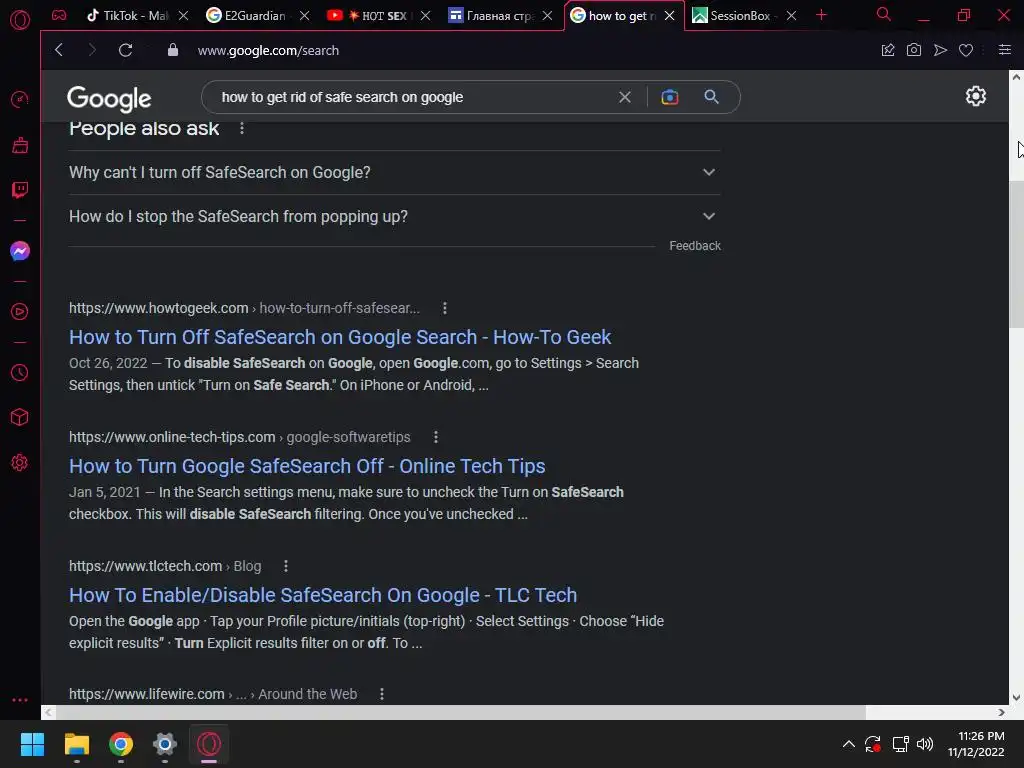Close the TikTok tab
This screenshot has height=768, width=1024.
184,15
